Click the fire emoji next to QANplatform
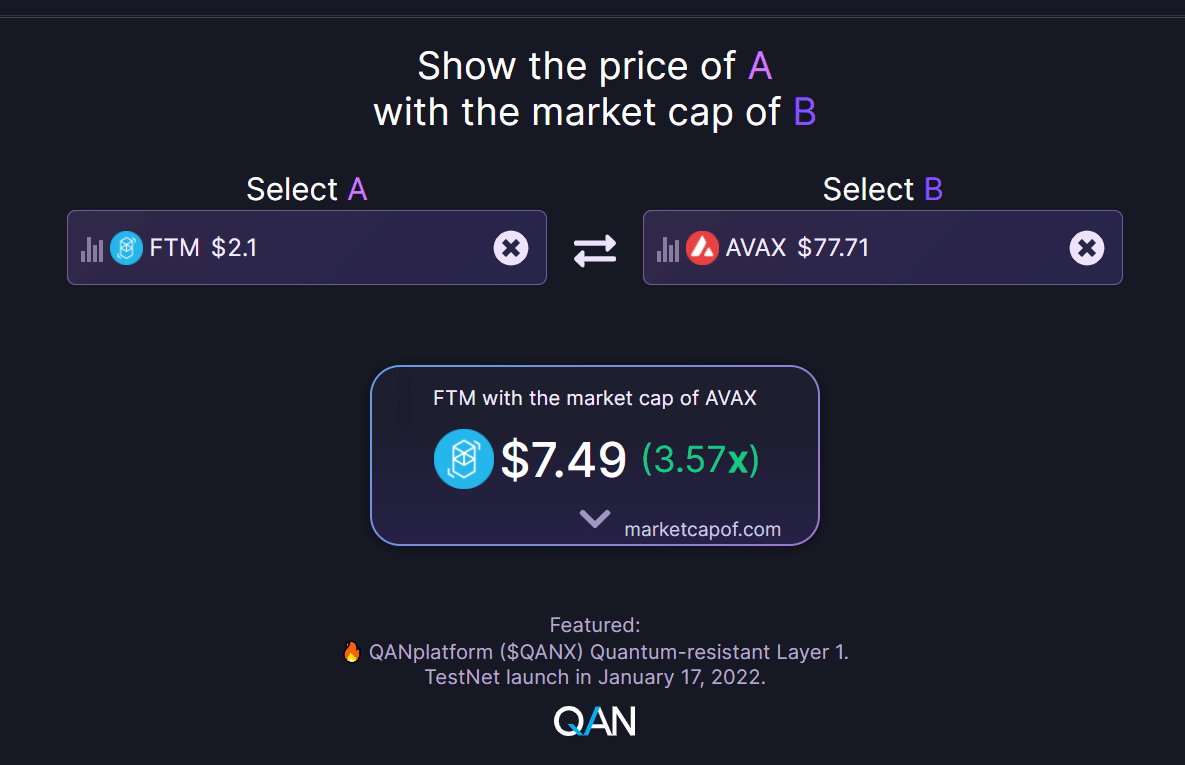 click(x=351, y=651)
